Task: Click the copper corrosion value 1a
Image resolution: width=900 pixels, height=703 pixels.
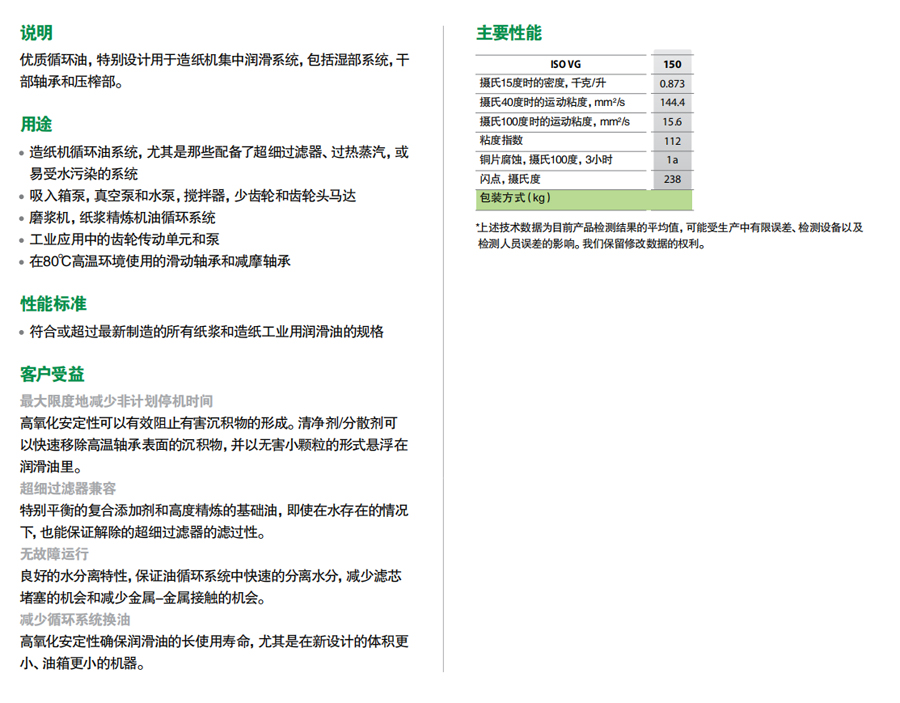Action: [x=672, y=160]
